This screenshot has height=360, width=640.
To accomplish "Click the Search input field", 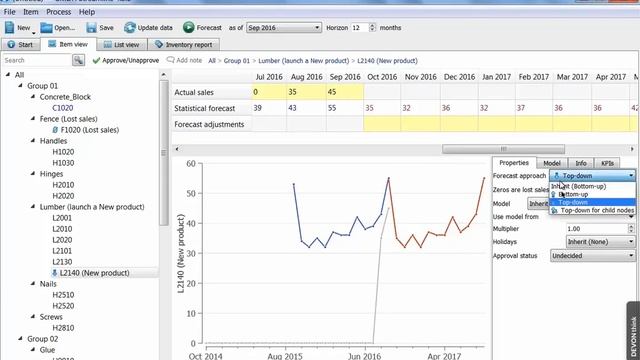I will pyautogui.click(x=37, y=60).
